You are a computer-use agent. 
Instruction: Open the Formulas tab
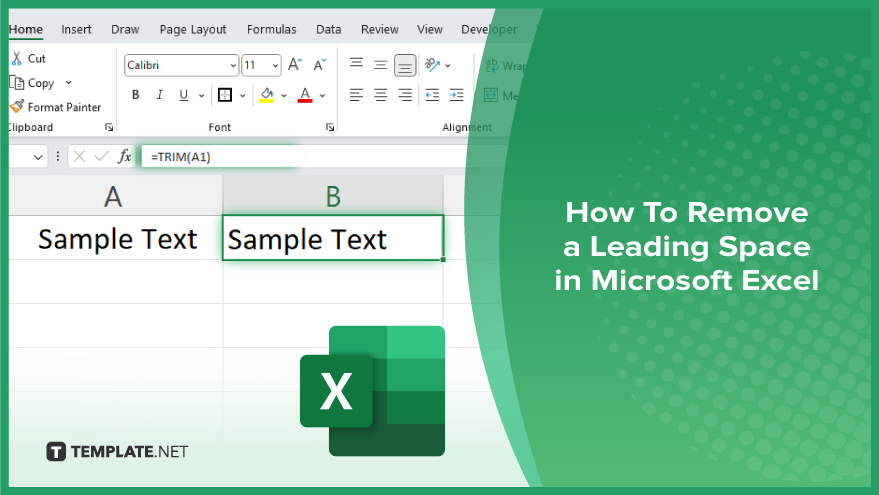coord(271,29)
